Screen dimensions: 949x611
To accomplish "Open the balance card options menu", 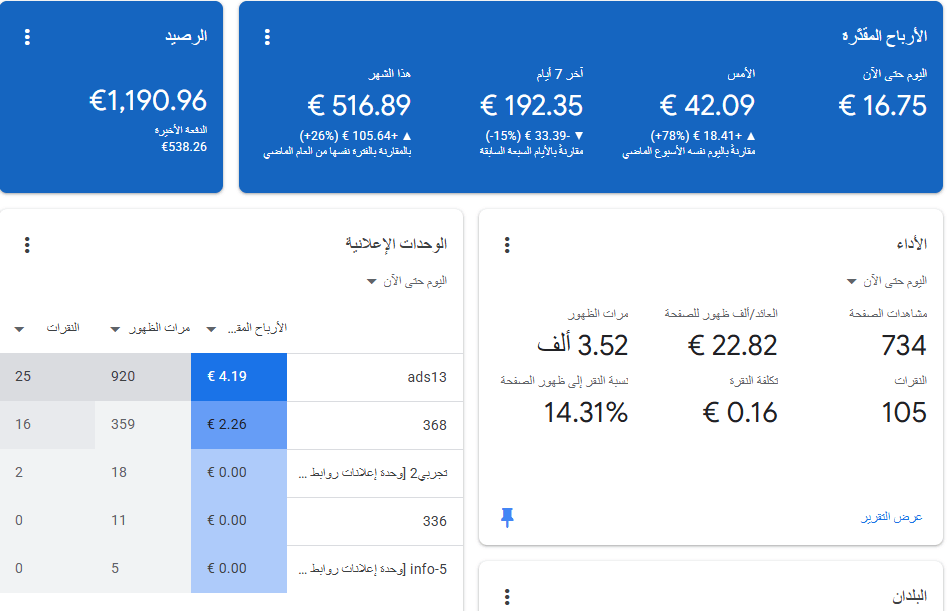I will click(x=27, y=37).
